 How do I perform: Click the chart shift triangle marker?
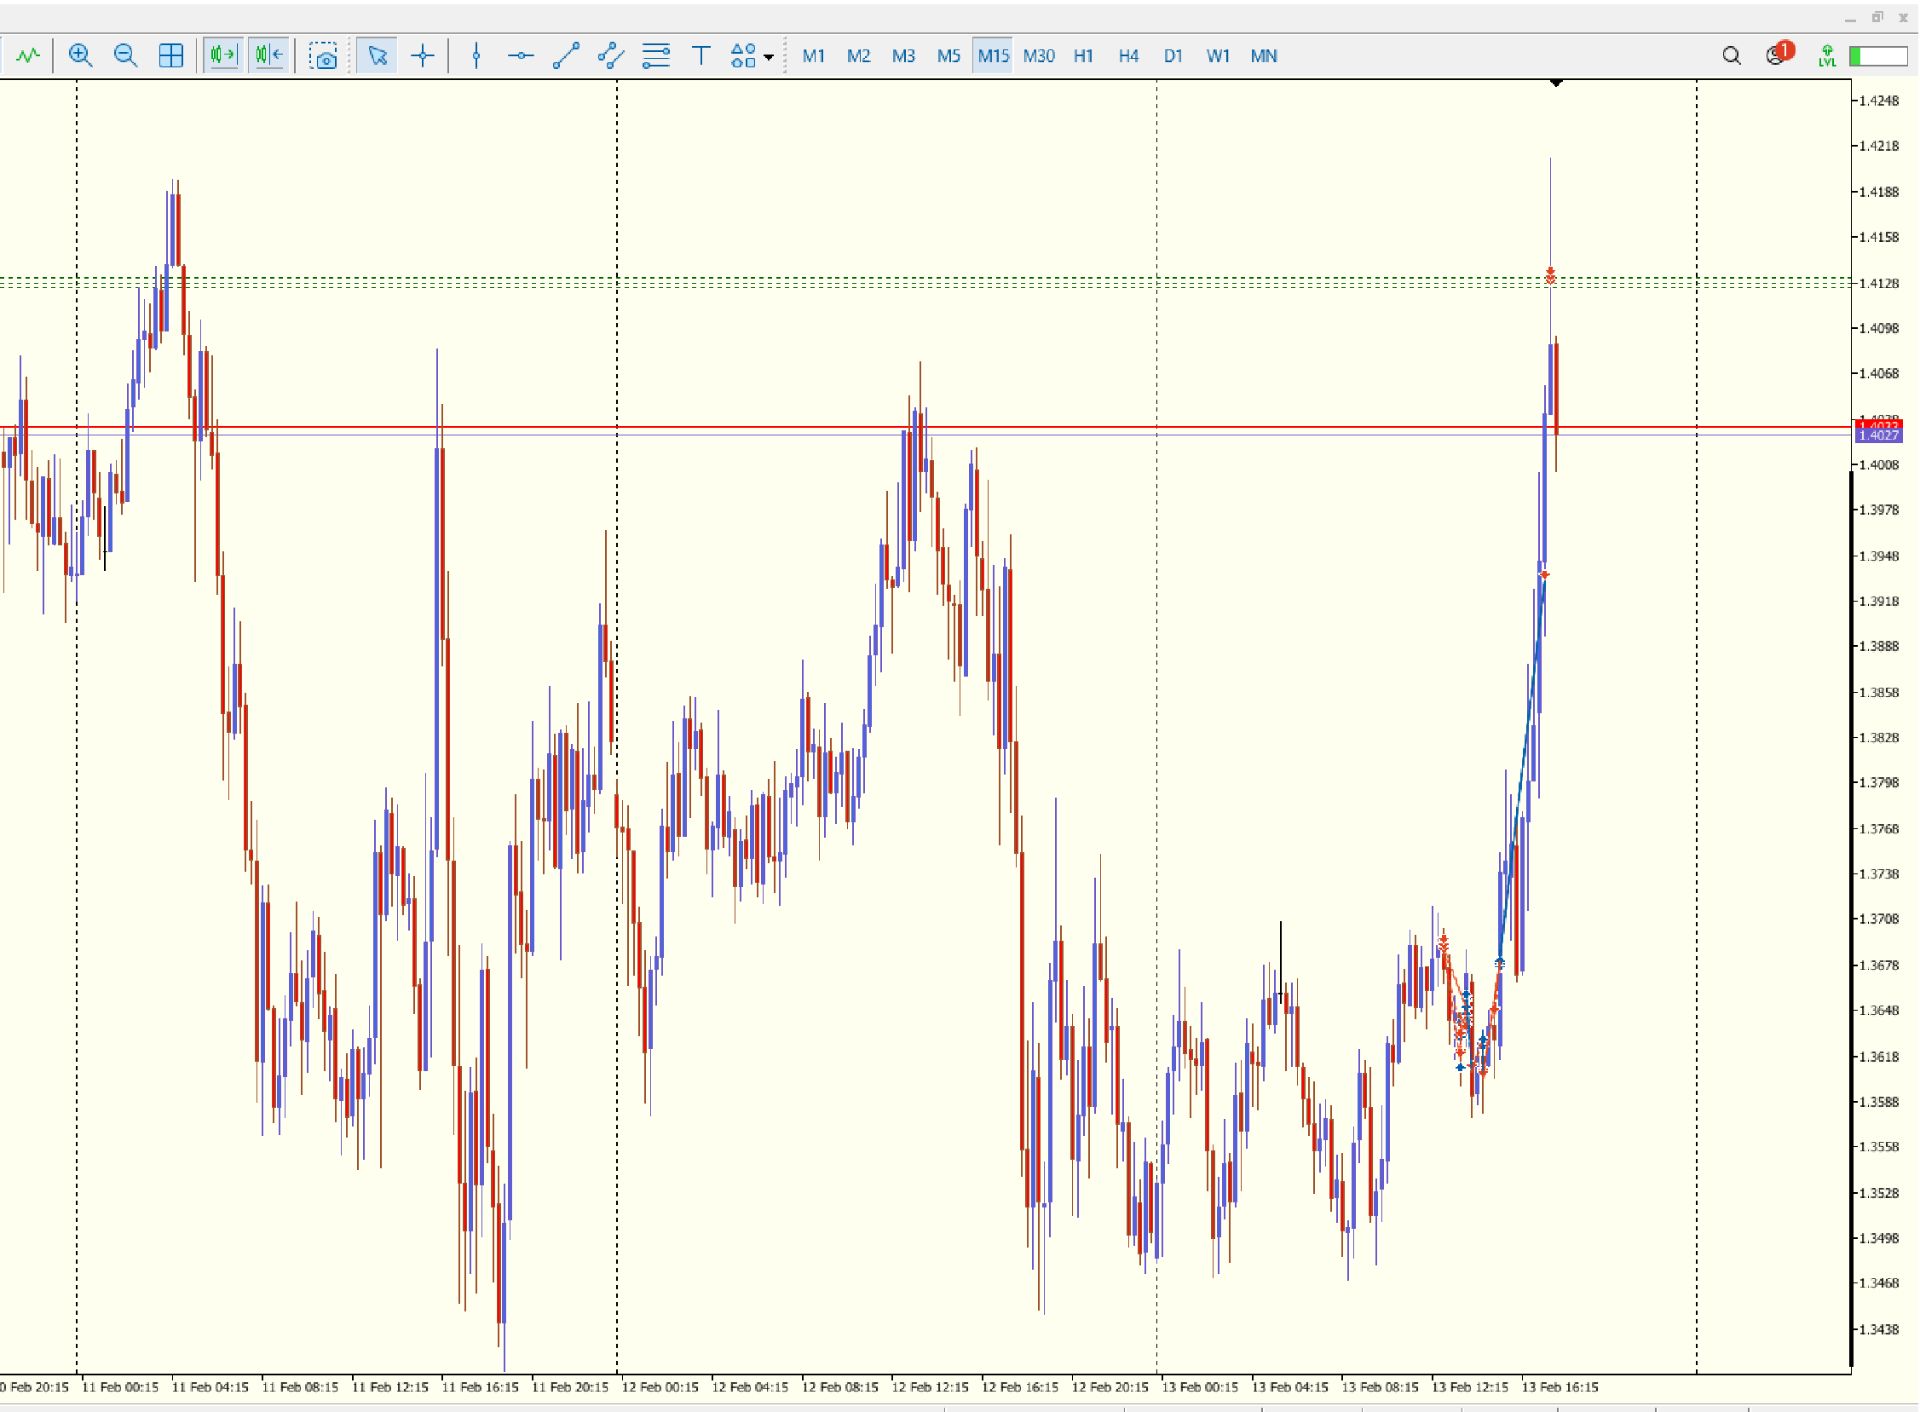1556,84
